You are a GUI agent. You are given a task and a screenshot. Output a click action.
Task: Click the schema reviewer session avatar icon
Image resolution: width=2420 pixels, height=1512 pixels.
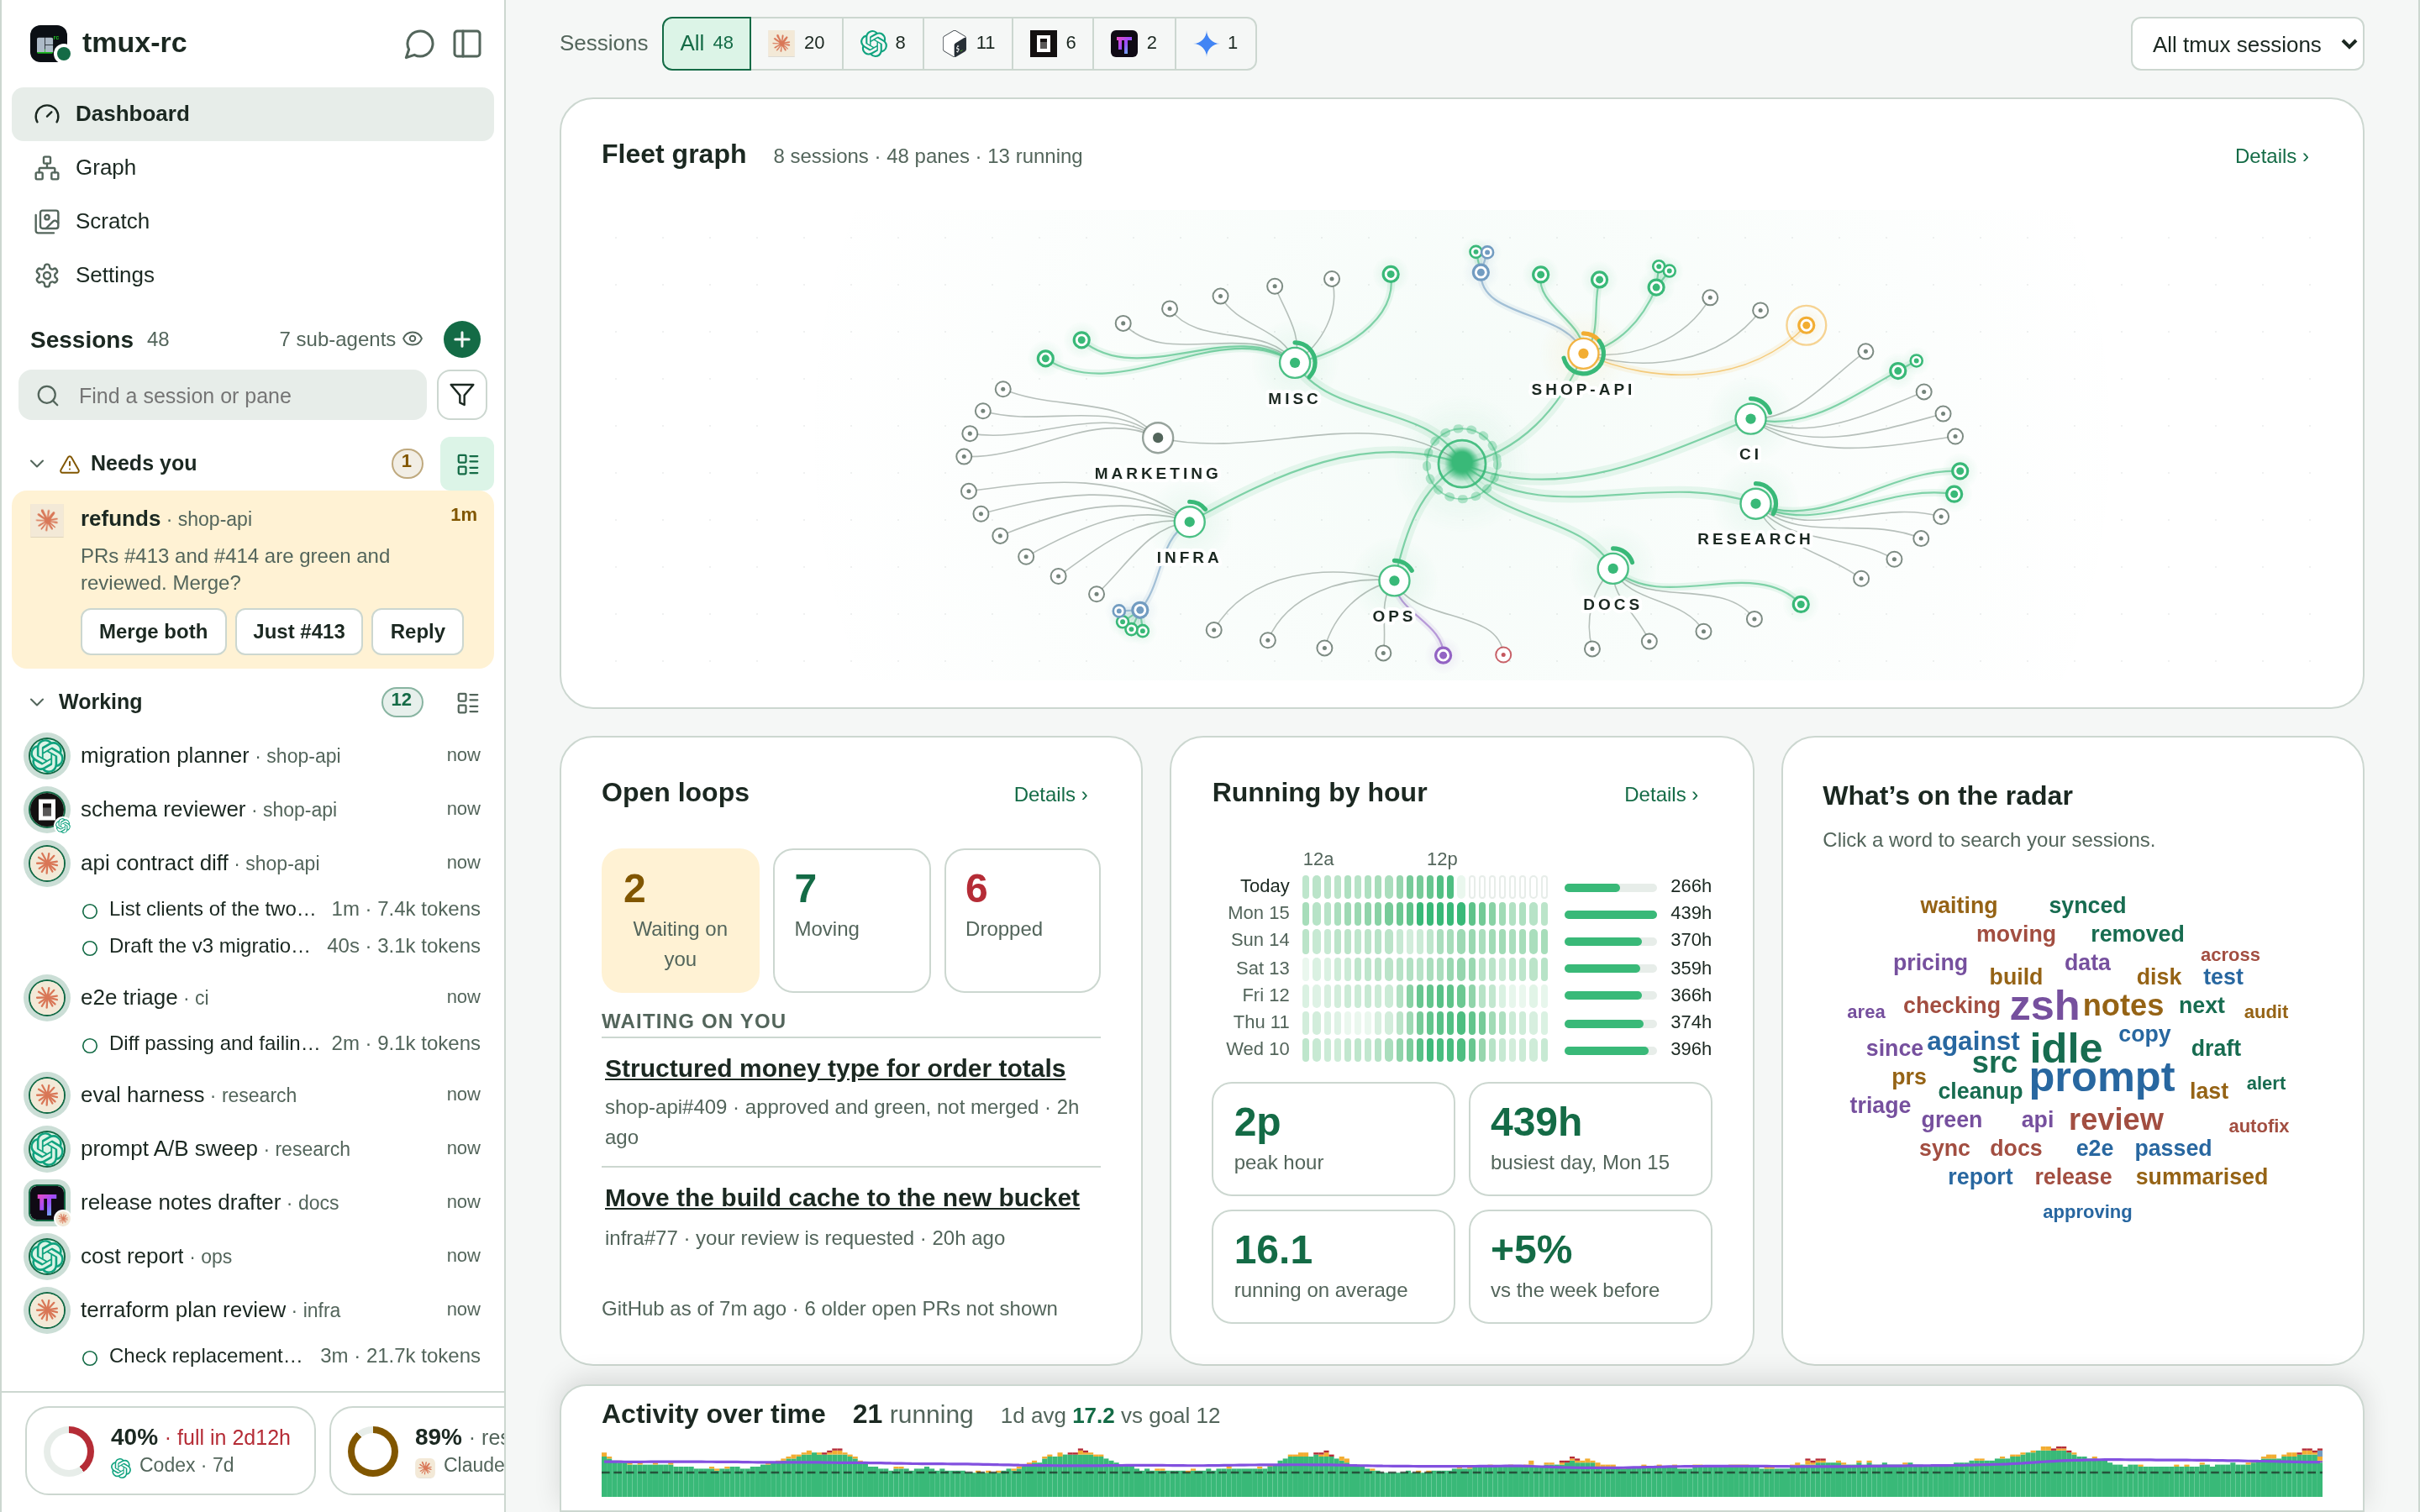click(47, 810)
